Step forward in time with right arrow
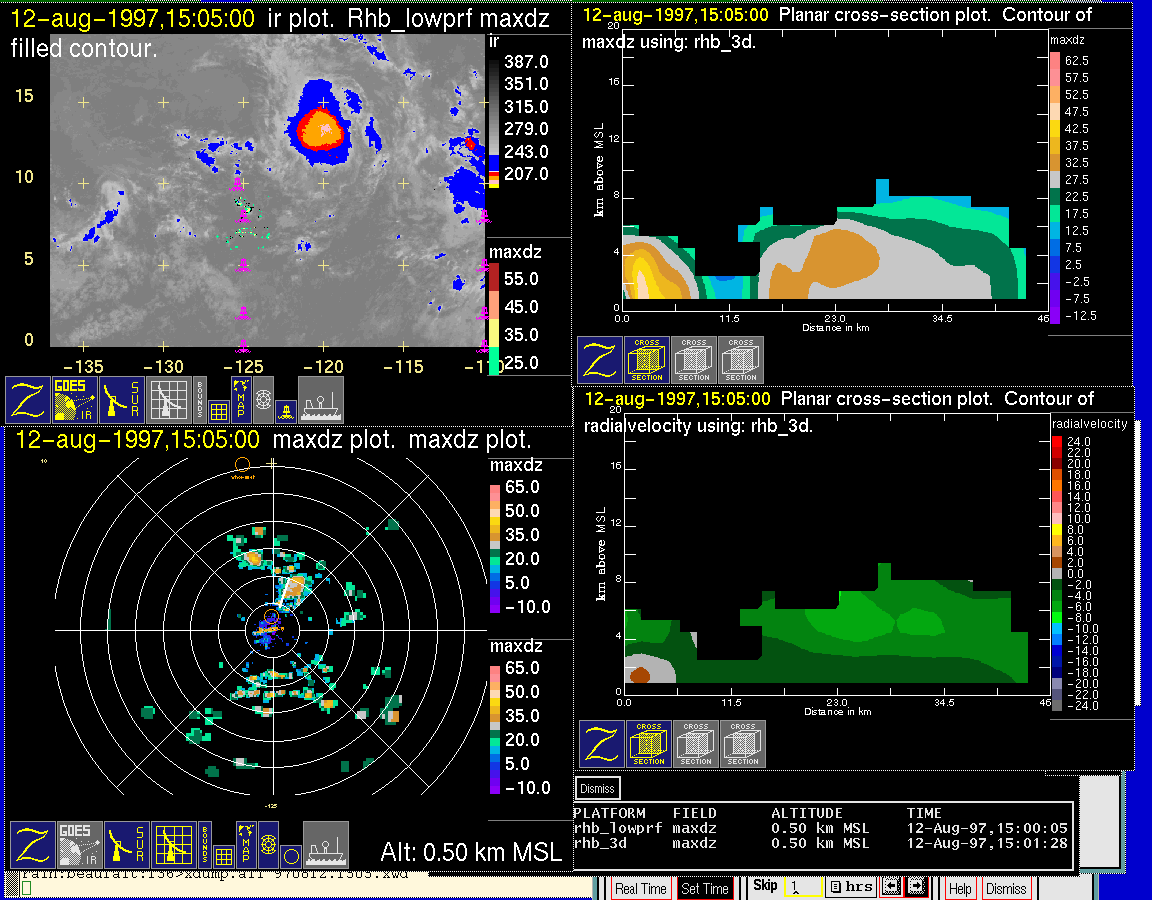Screen dimensions: 1152x900 click(x=915, y=887)
